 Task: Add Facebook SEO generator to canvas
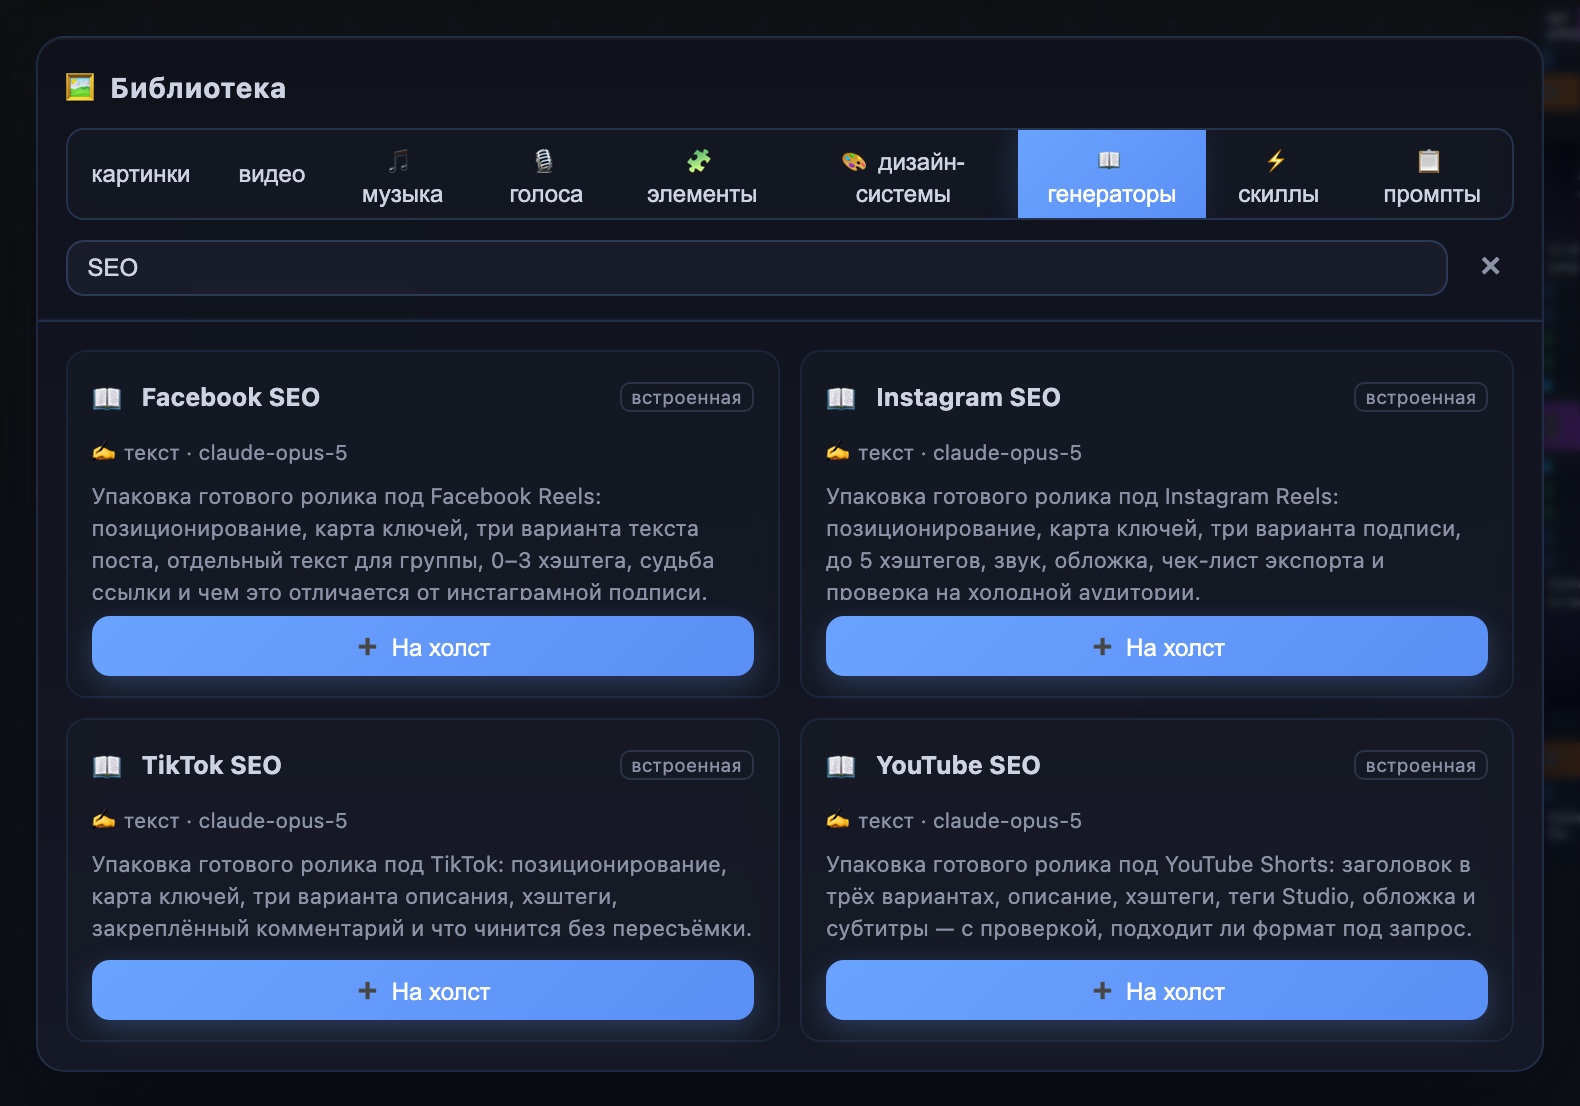pyautogui.click(x=423, y=646)
